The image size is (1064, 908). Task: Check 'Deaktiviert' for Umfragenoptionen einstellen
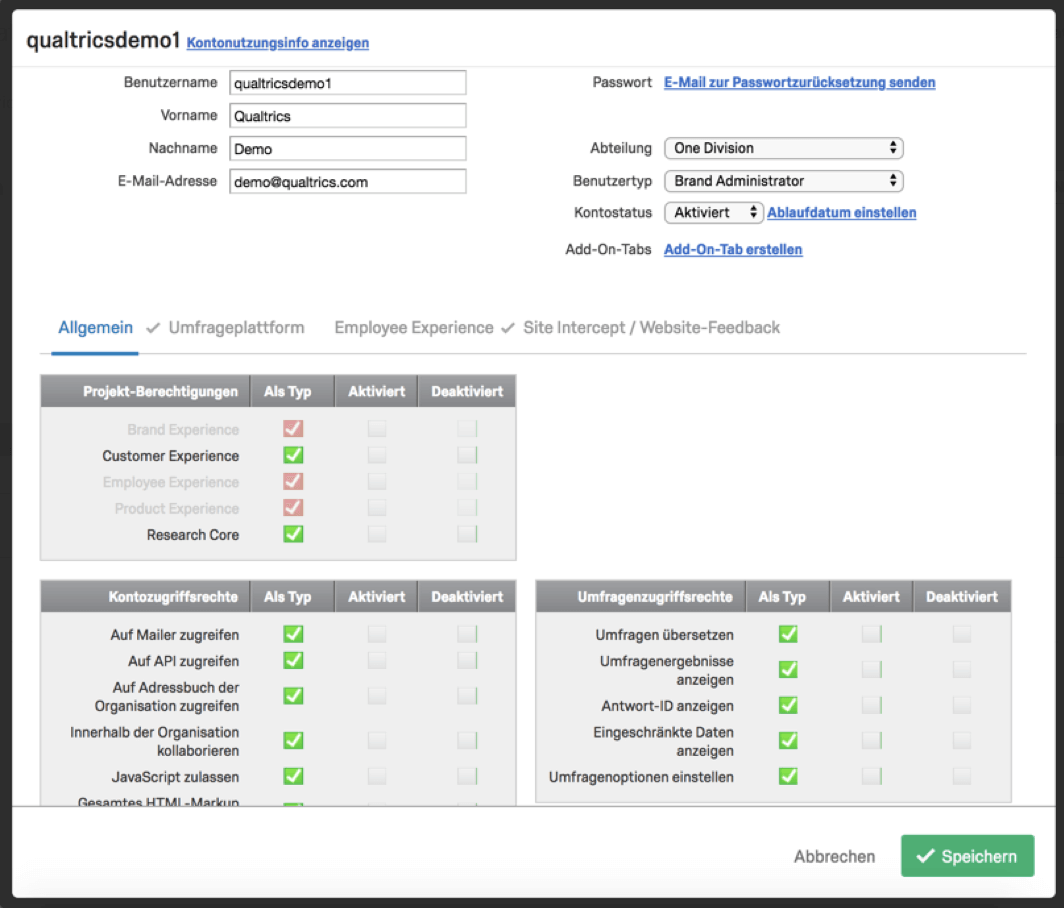pos(962,776)
